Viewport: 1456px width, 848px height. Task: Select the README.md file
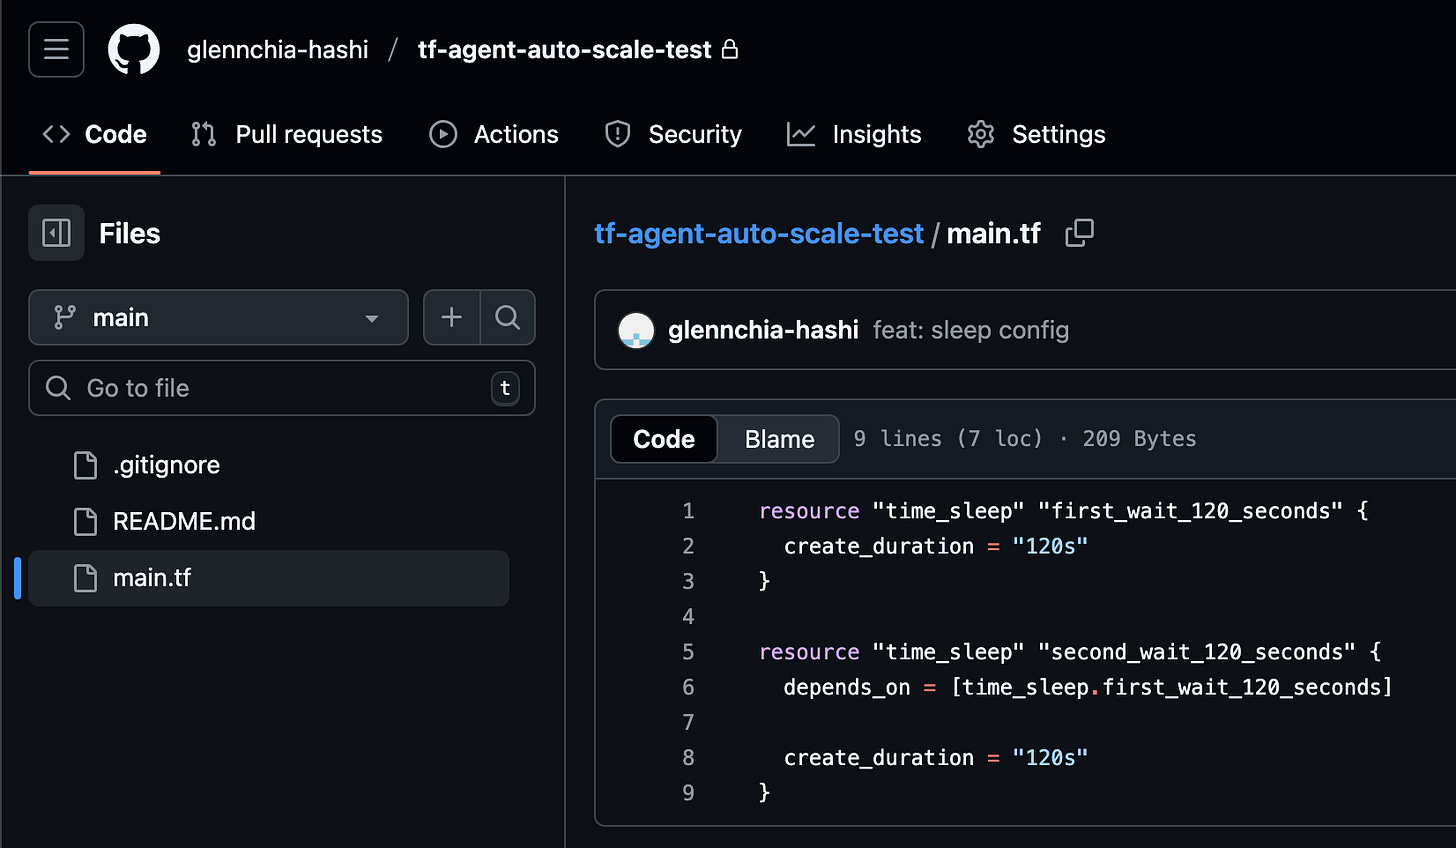[x=184, y=521]
